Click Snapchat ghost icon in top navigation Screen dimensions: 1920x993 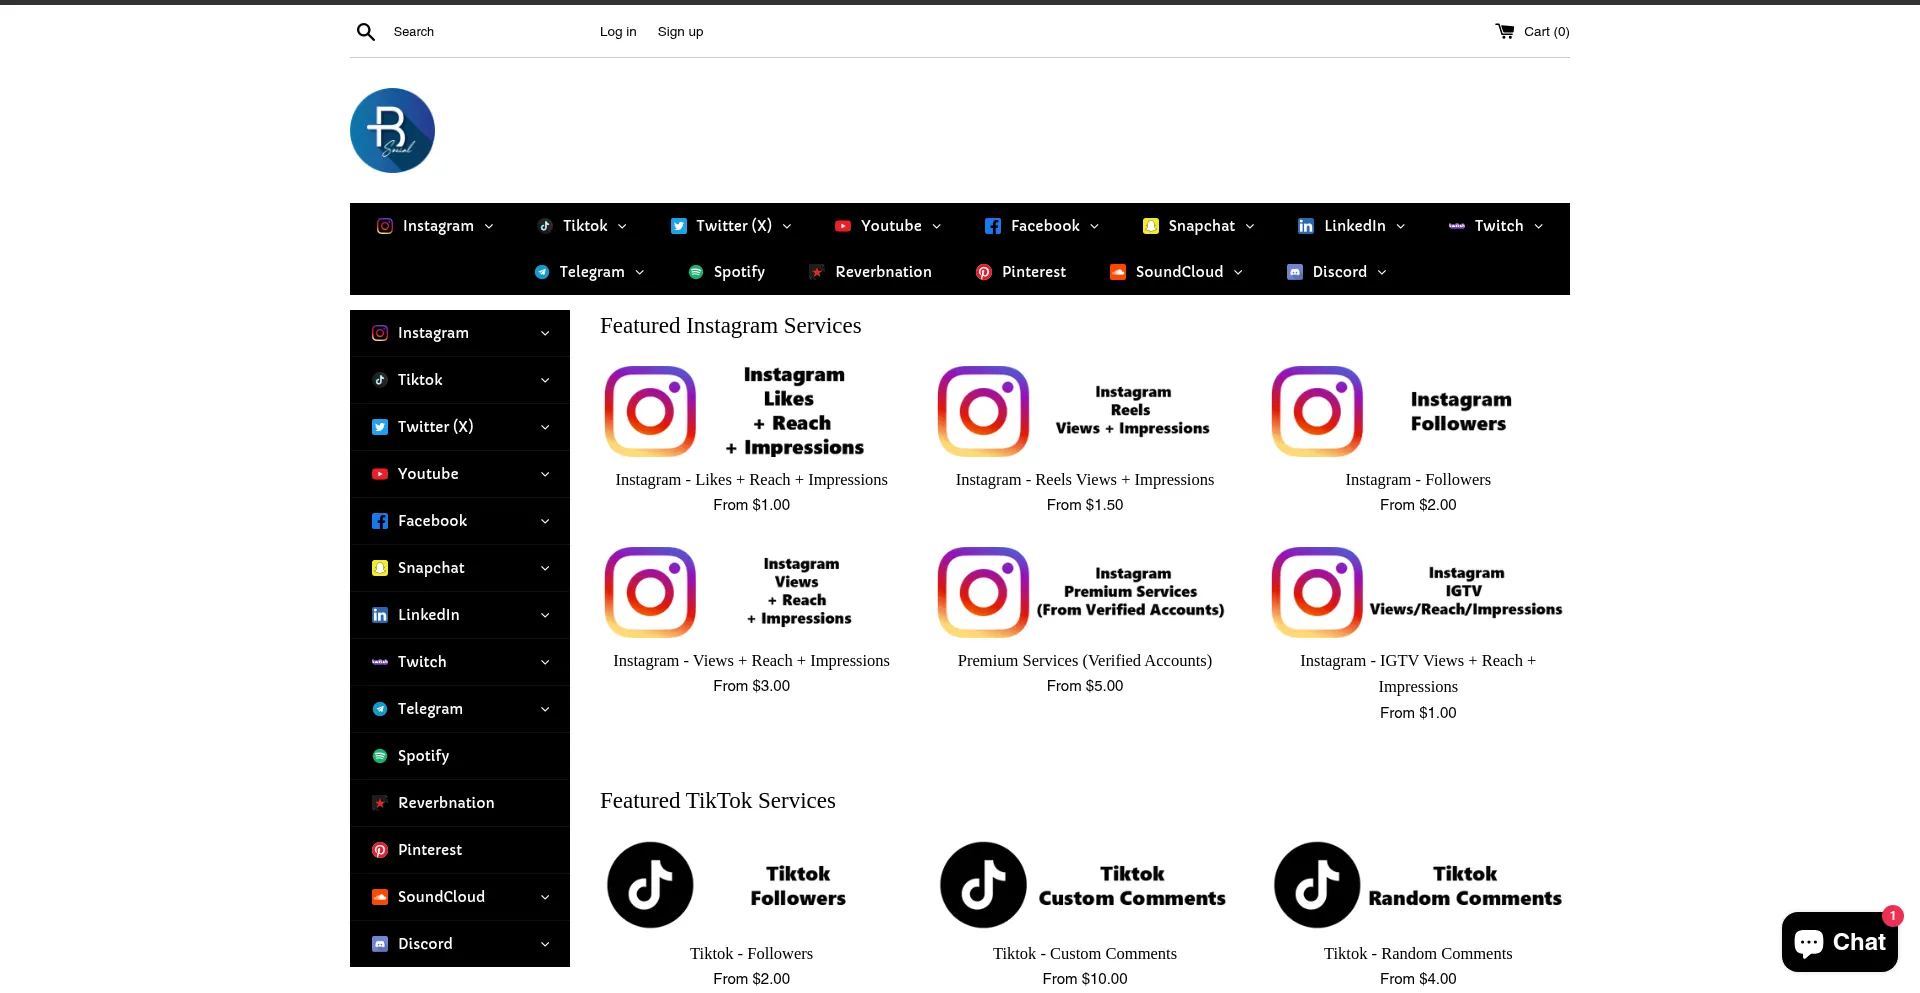click(1151, 226)
